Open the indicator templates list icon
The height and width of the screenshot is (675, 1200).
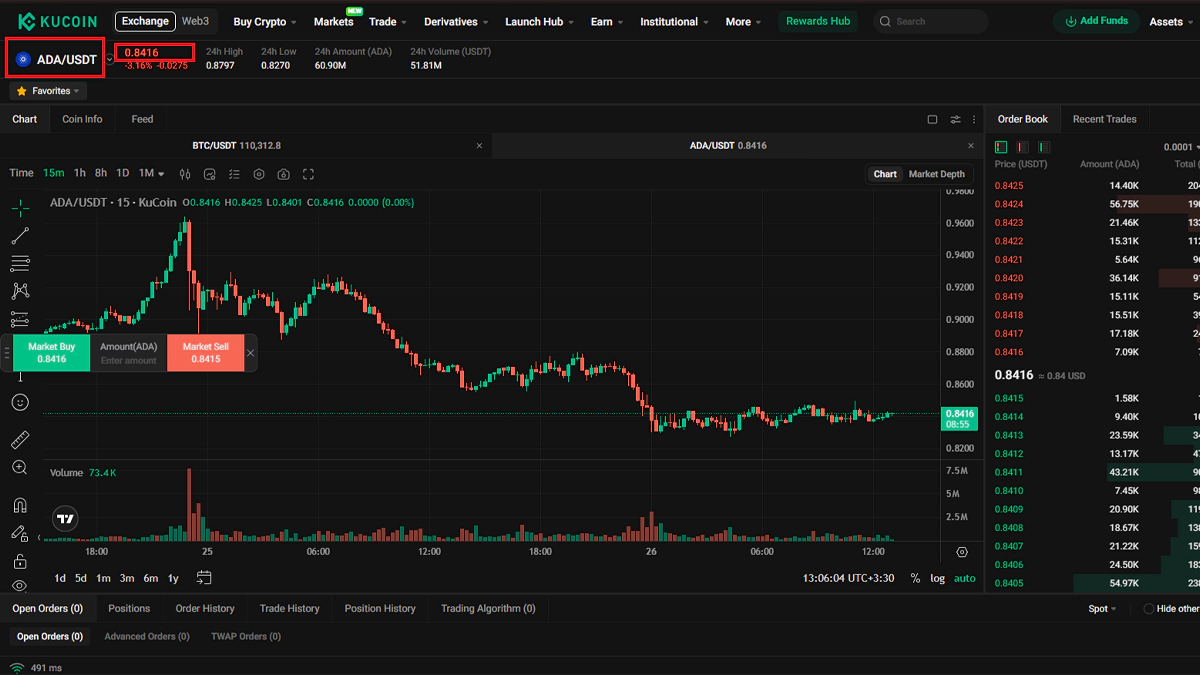click(233, 174)
